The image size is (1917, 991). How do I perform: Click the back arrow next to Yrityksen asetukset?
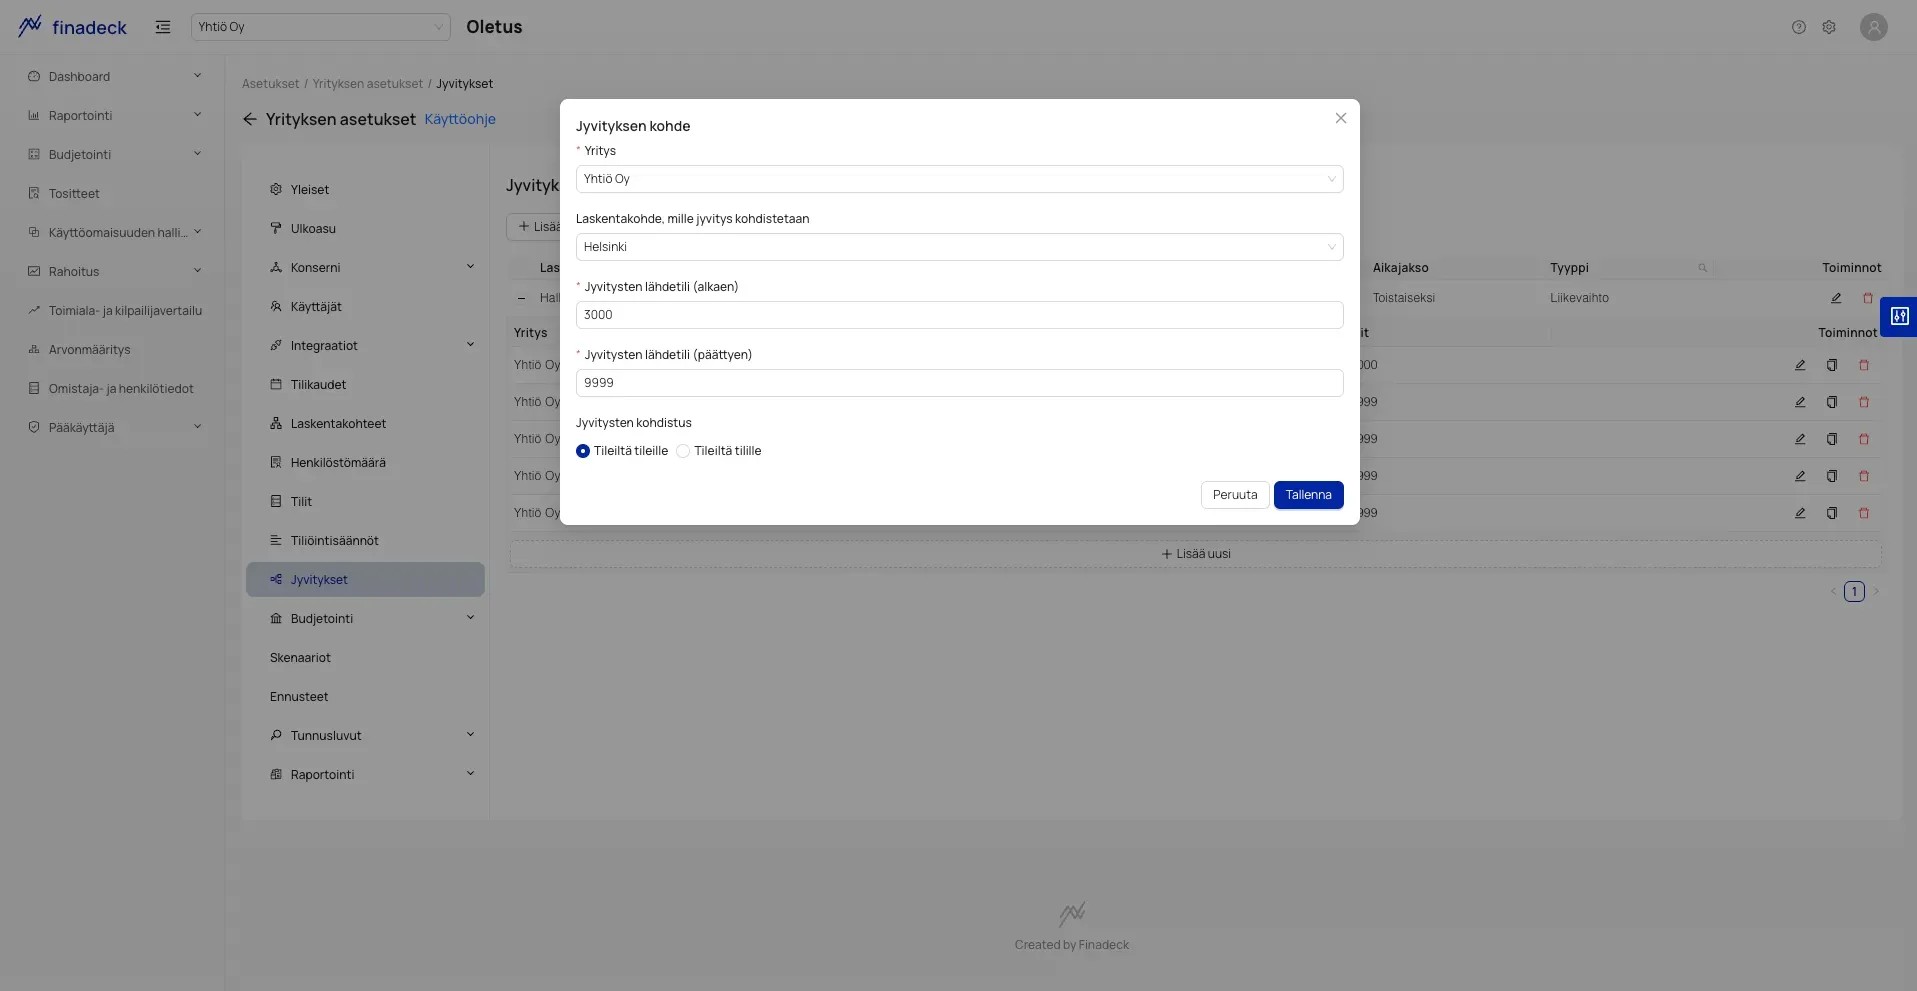250,119
